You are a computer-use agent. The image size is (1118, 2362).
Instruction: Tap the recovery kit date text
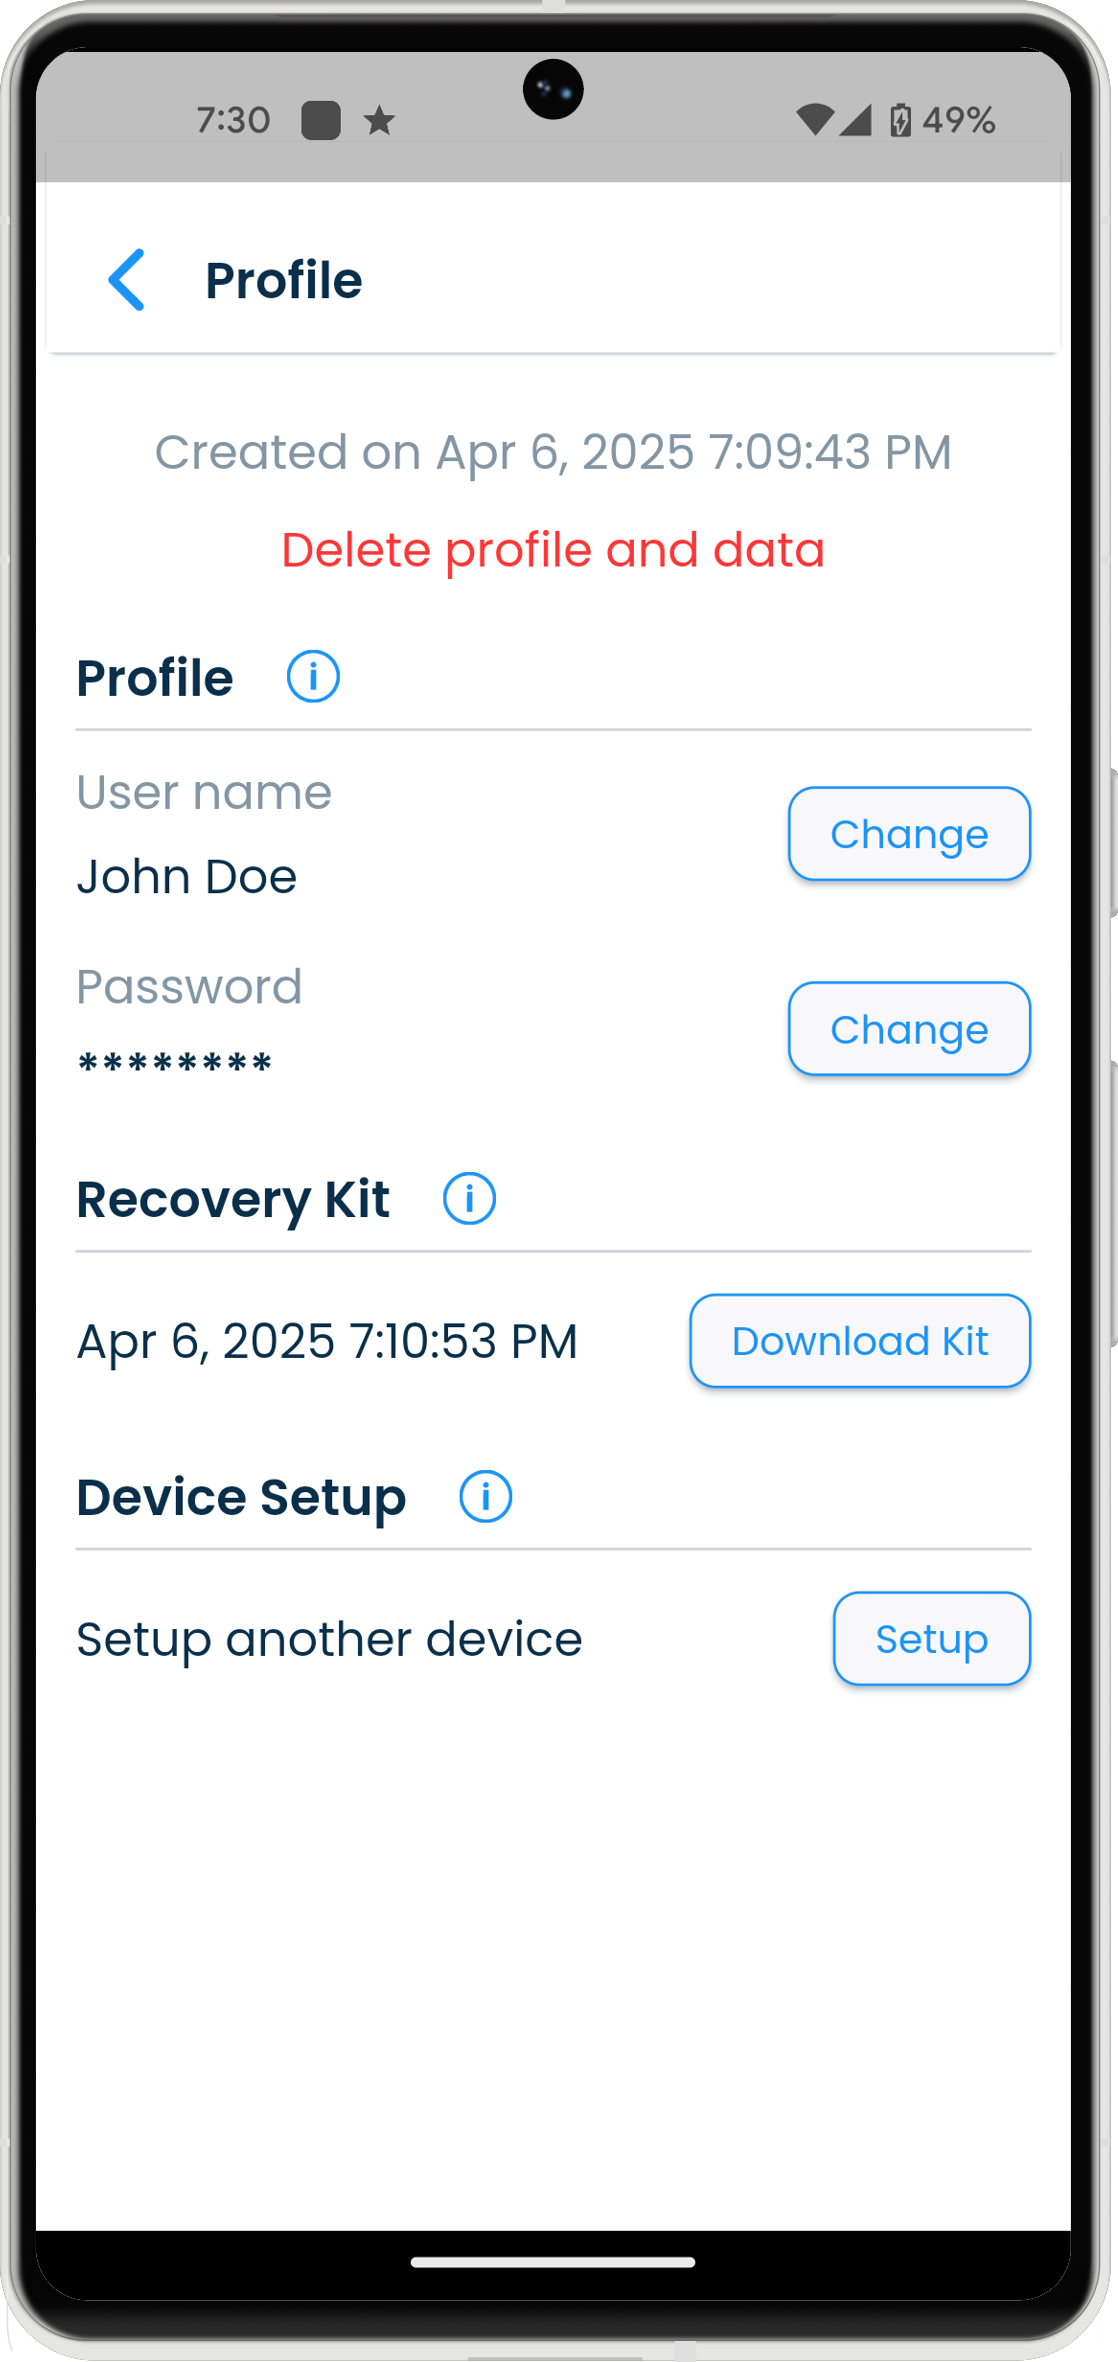tap(328, 1341)
